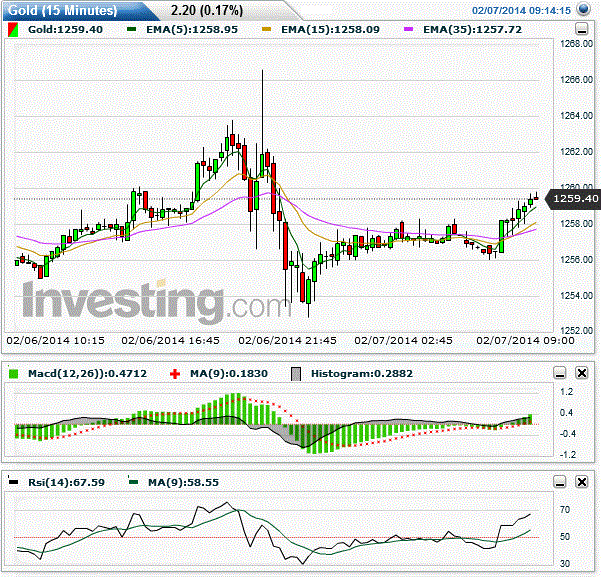Click the red cross MA(9) legend marker
This screenshot has height=577, width=601.
175,374
